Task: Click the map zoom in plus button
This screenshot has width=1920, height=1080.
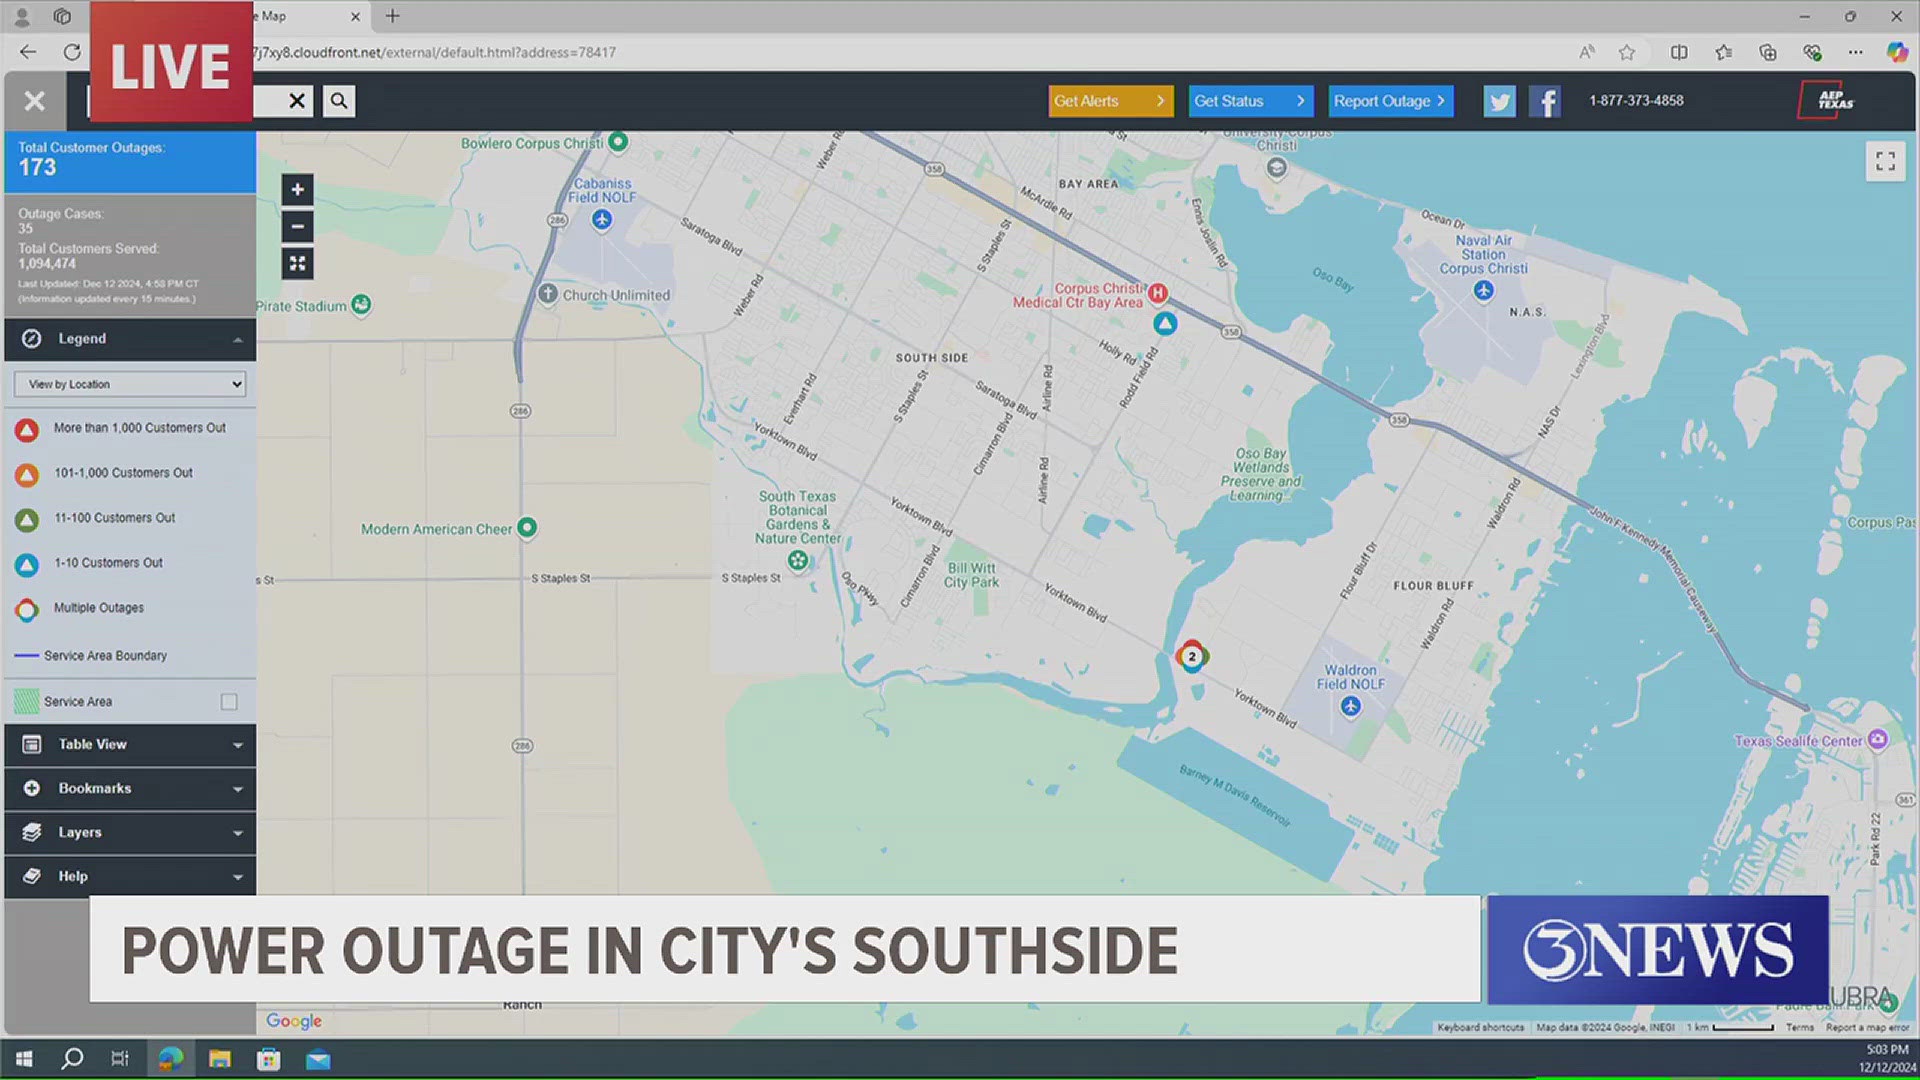Action: (x=297, y=190)
